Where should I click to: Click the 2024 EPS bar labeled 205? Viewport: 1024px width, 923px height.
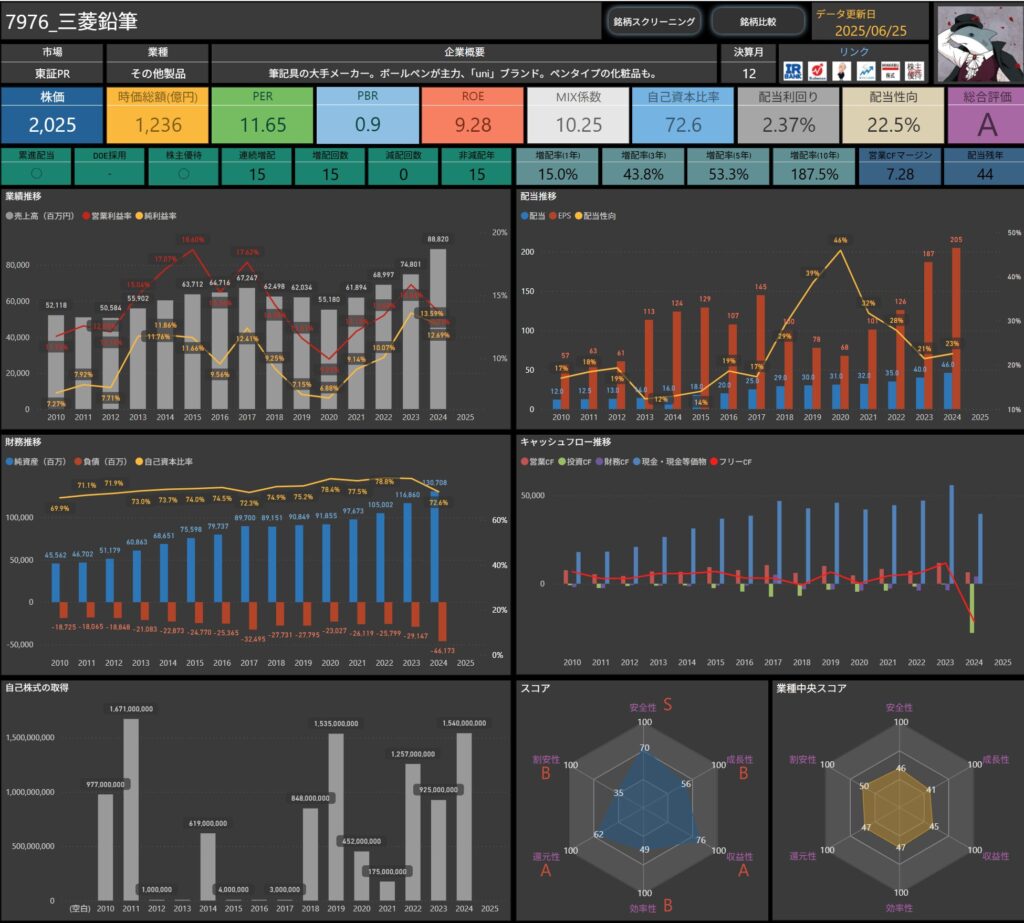(x=956, y=329)
